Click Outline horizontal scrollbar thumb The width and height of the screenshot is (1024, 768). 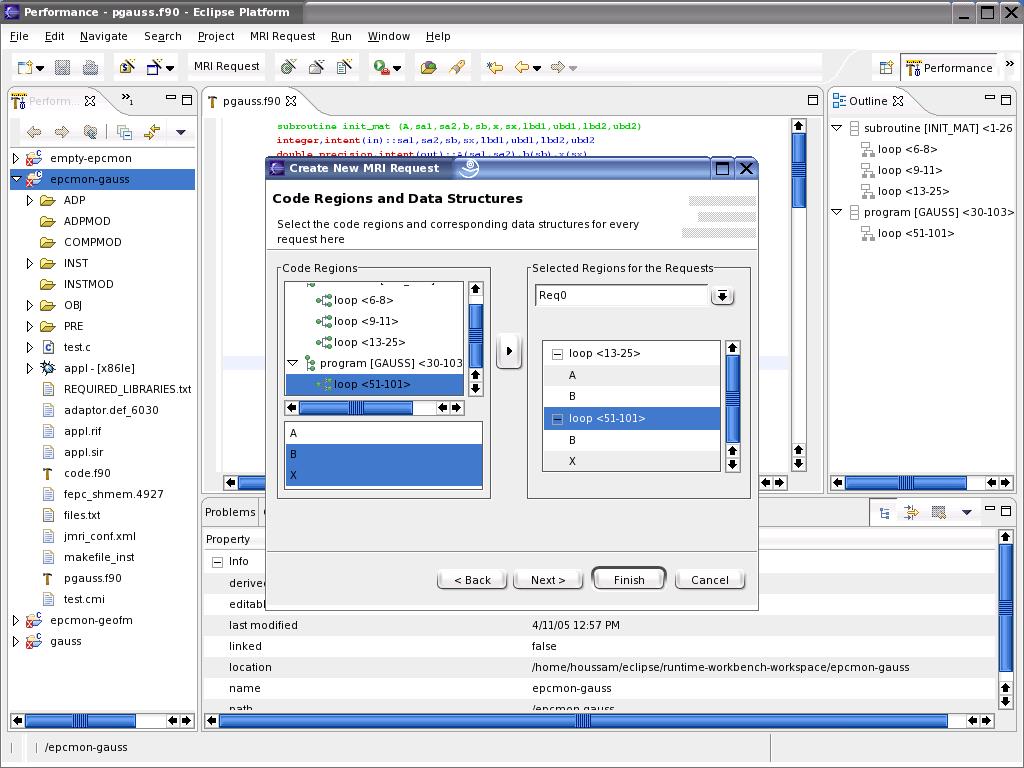[x=905, y=483]
